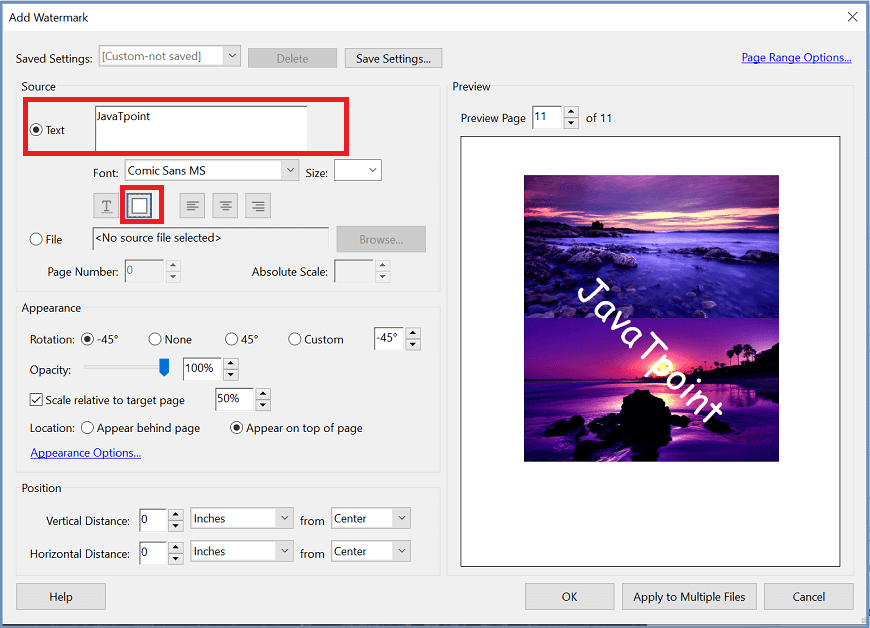Open Horizontal Distance from Center dropdown
The height and width of the screenshot is (628, 870).
[401, 551]
